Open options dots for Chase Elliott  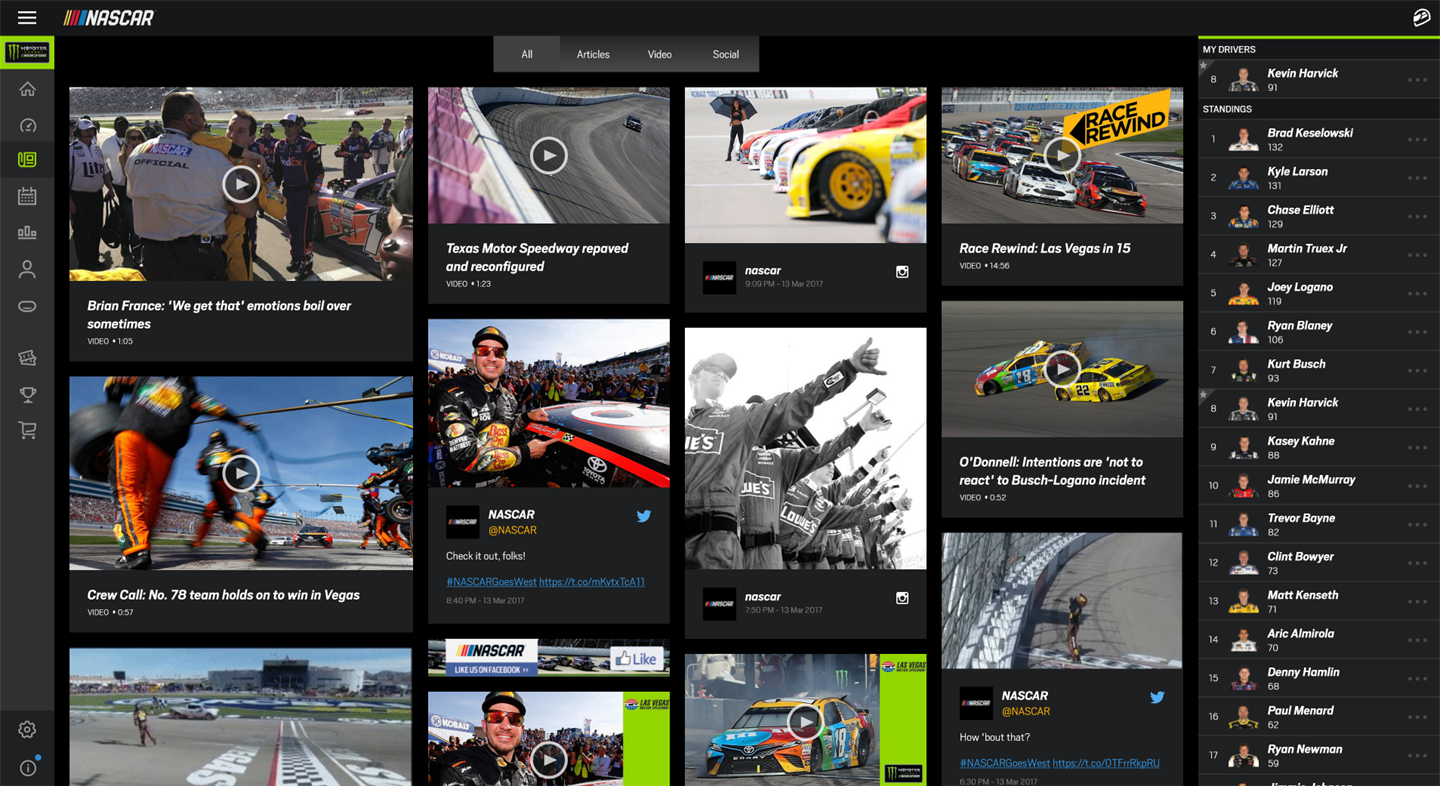pyautogui.click(x=1417, y=217)
